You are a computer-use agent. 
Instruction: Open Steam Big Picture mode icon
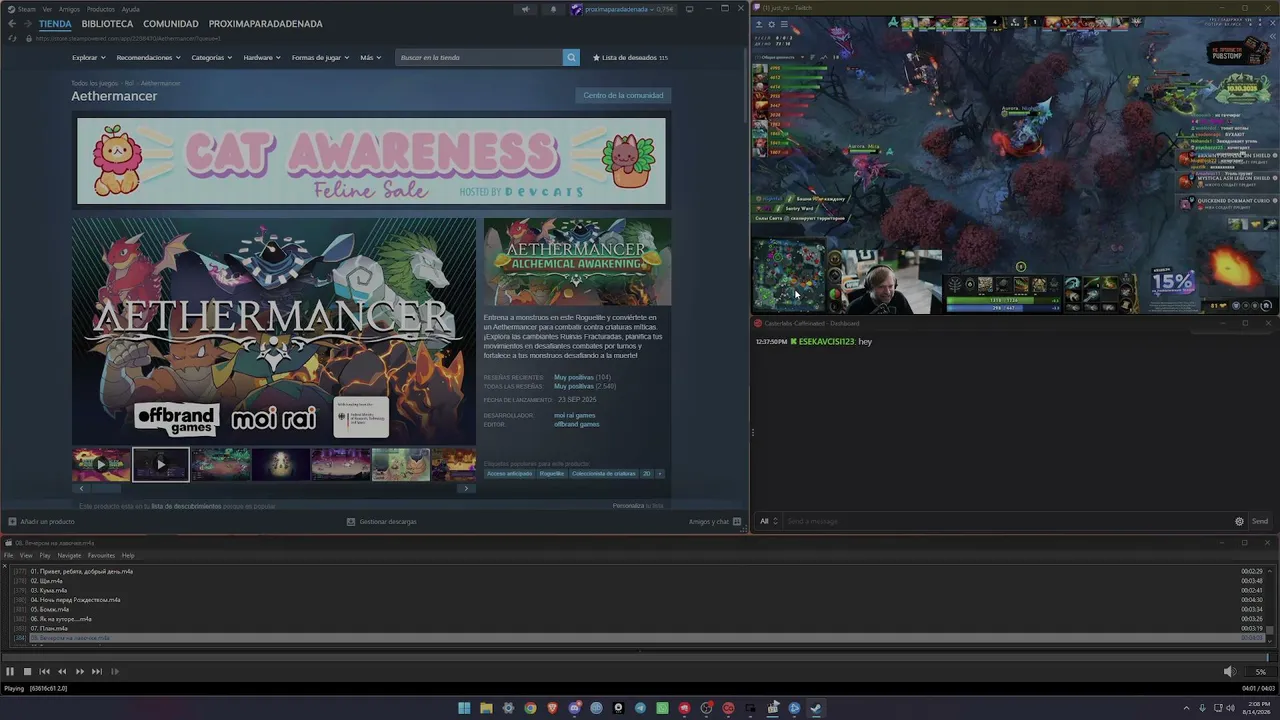pyautogui.click(x=690, y=9)
